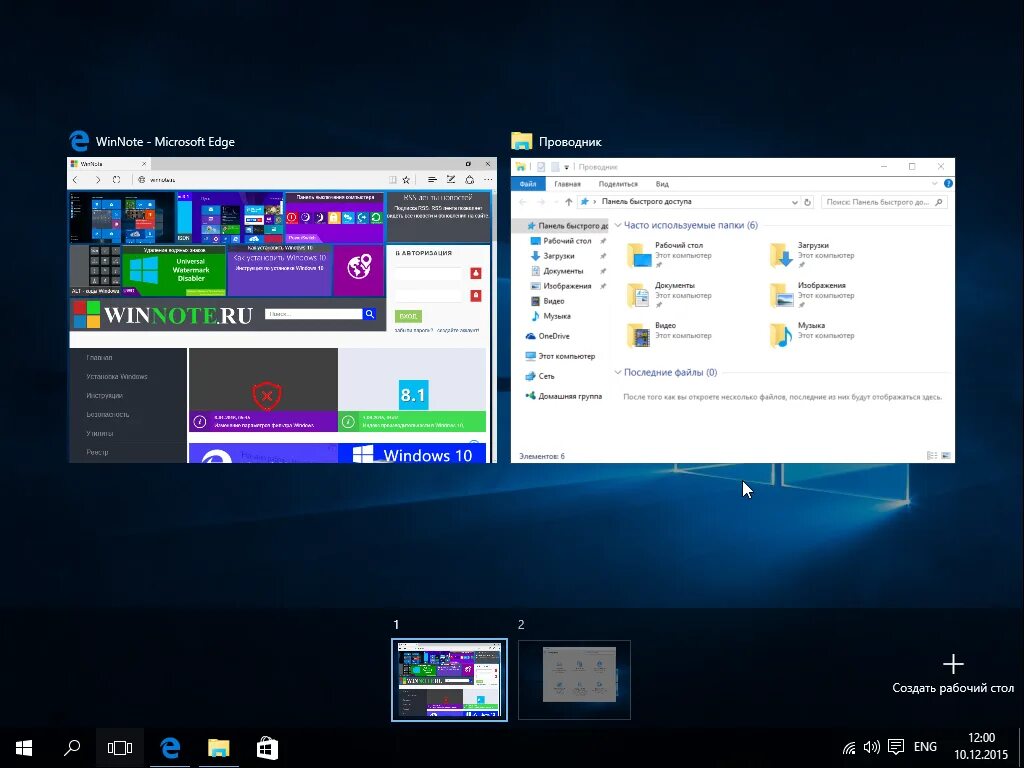The height and width of the screenshot is (768, 1024).
Task: Select Рабочий стол in the navigation pane
Action: click(566, 241)
